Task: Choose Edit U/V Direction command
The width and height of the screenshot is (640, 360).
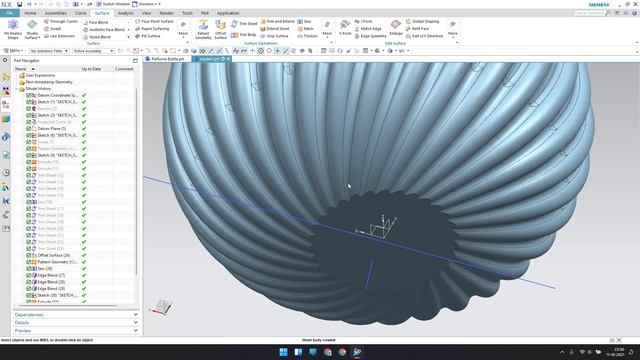Action: 424,36
